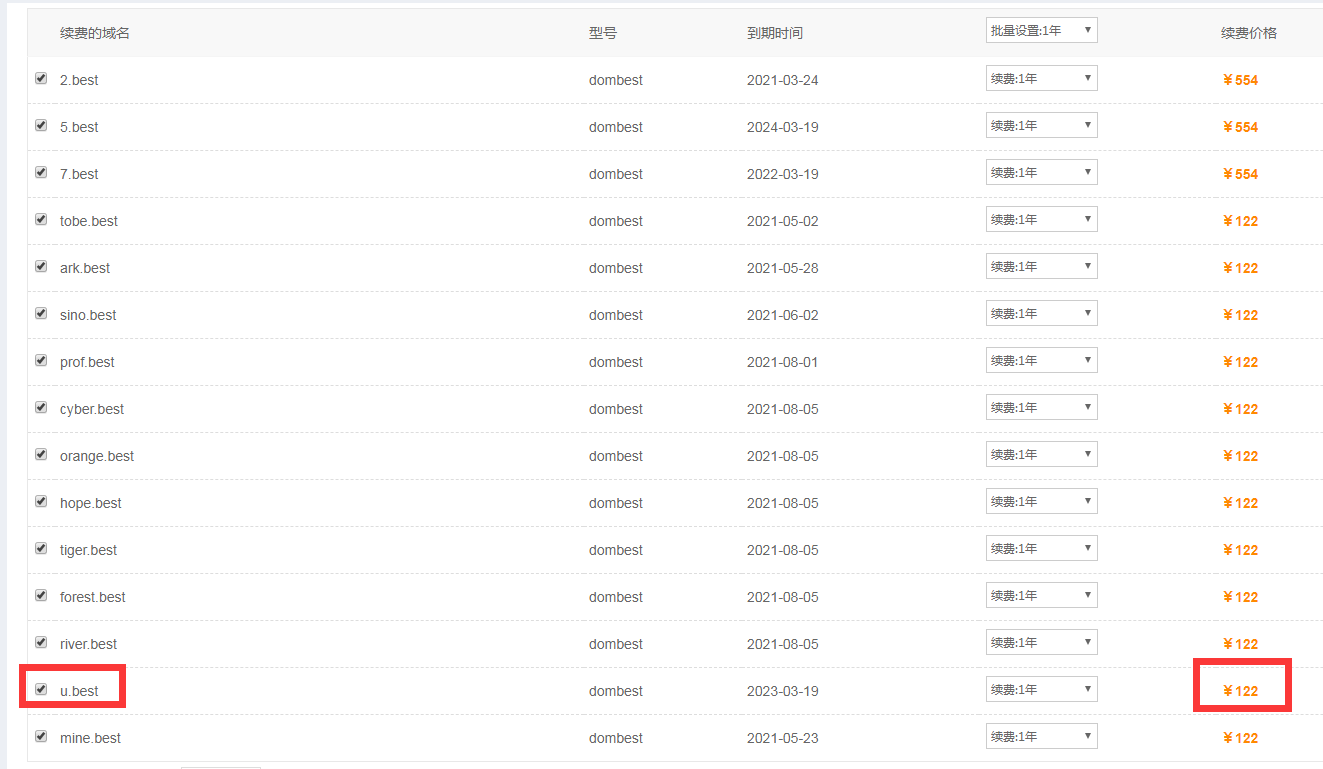Expand the river.best renewal period dropdown
Viewport: 1323px width, 769px height.
coord(1041,643)
